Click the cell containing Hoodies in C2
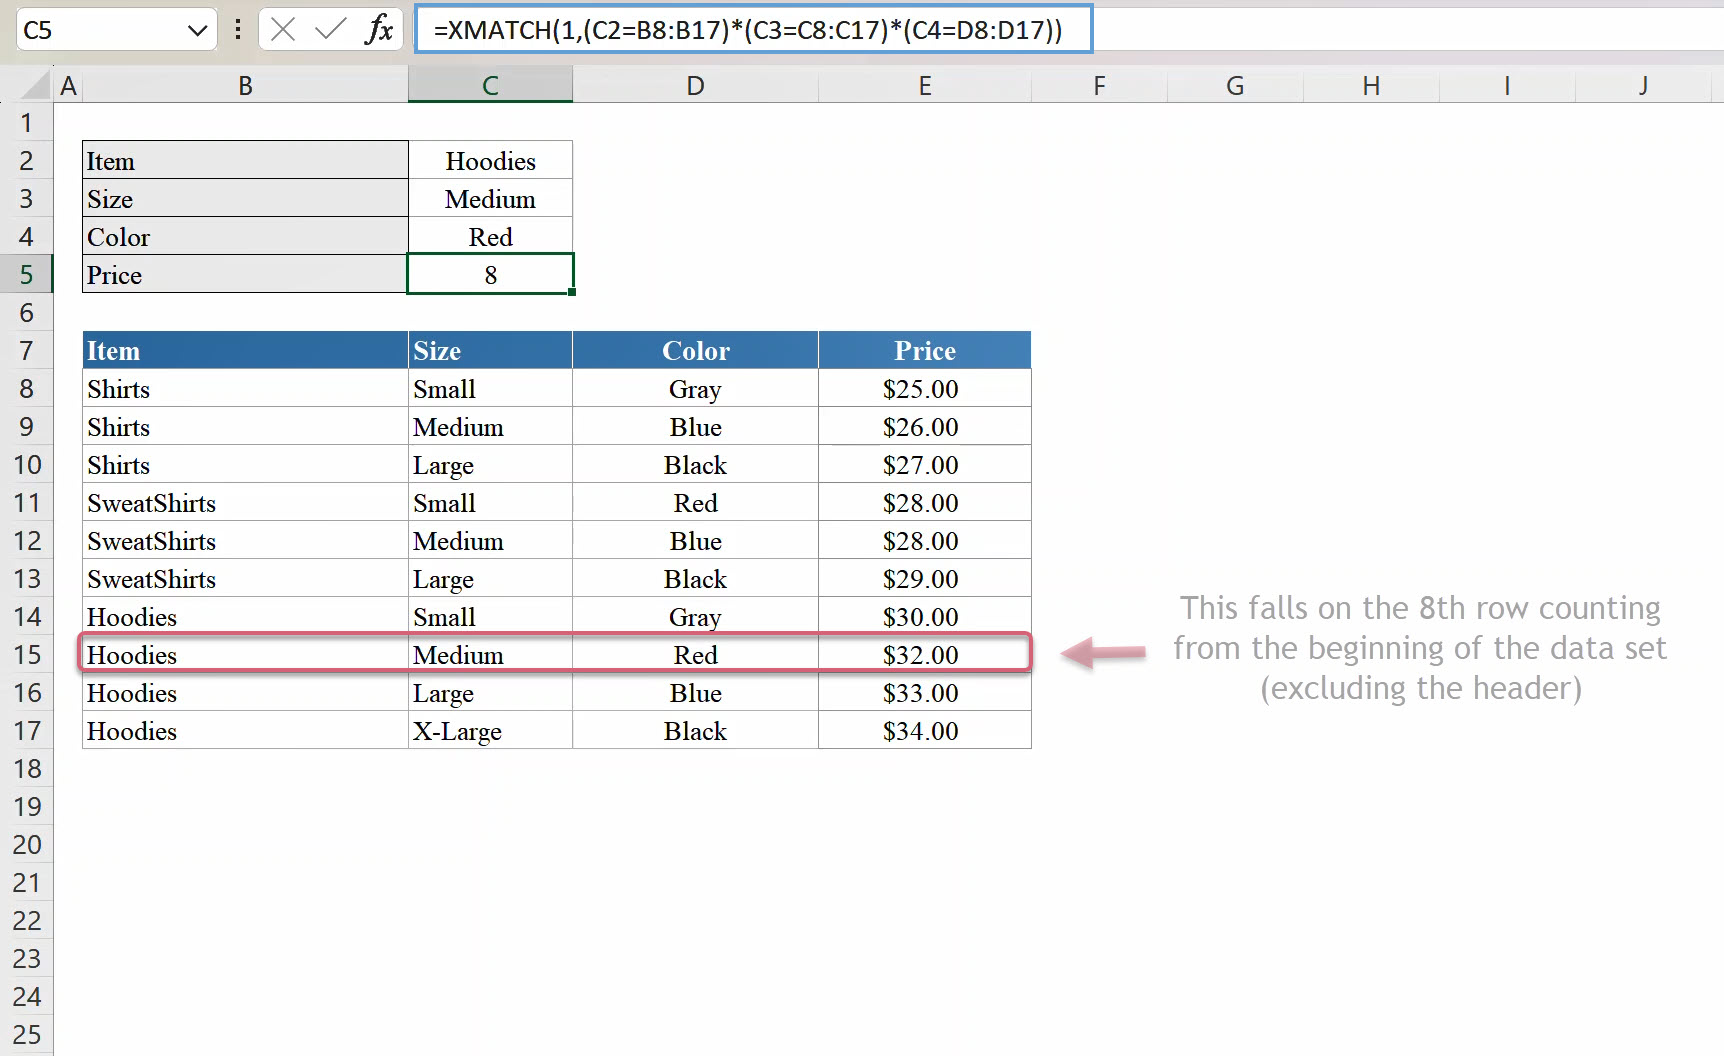 coord(490,161)
